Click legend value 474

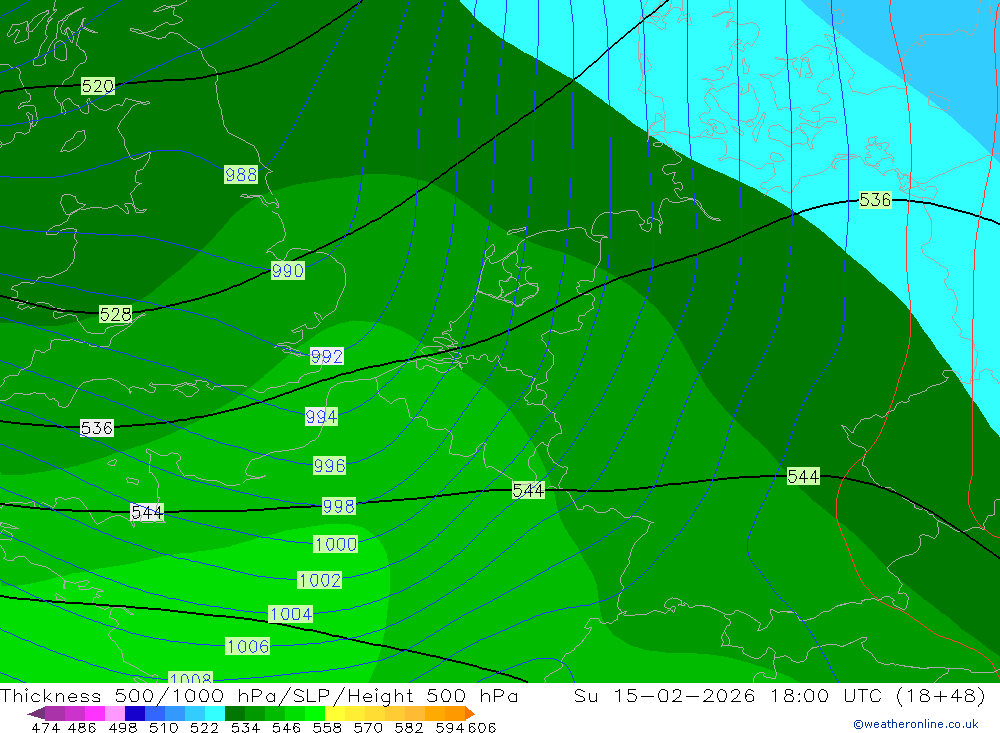(x=45, y=728)
